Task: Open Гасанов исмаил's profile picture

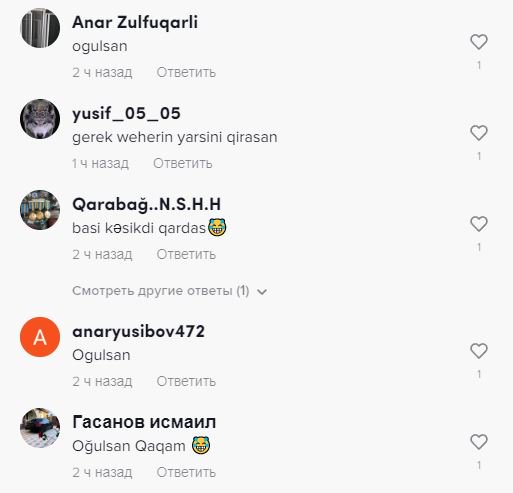Action: [x=40, y=428]
